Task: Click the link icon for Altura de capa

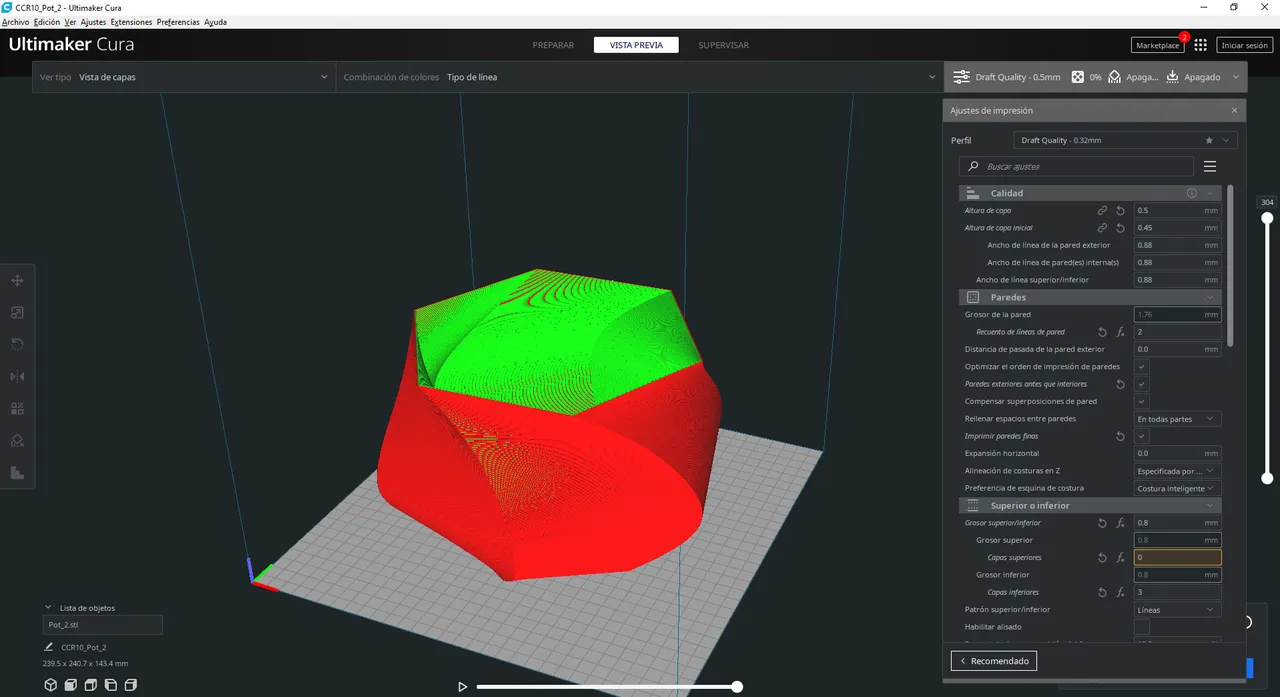Action: (x=1102, y=211)
